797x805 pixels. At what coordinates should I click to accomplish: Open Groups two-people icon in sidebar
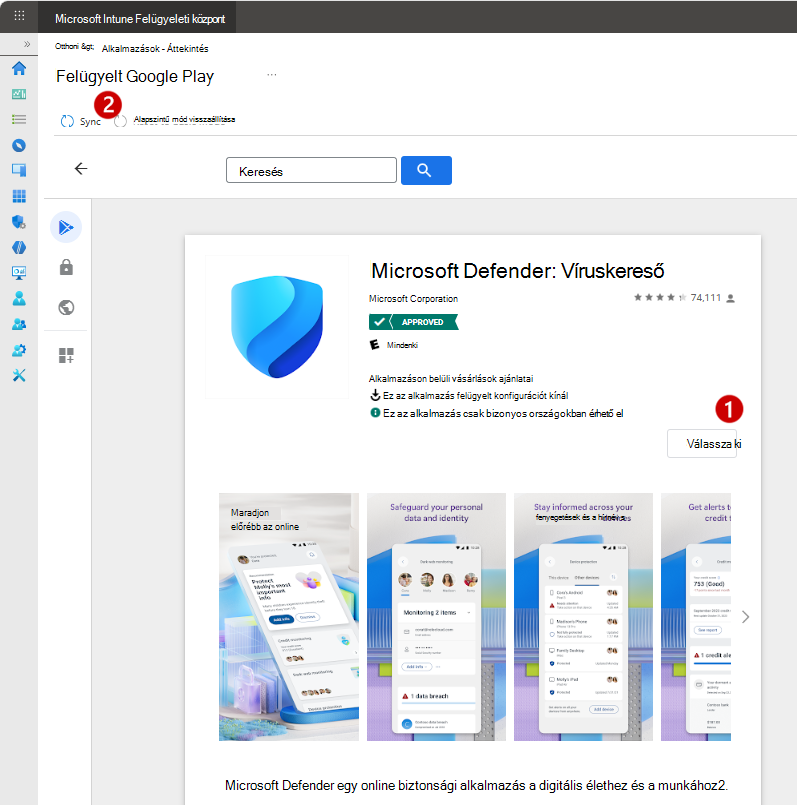pyautogui.click(x=19, y=324)
